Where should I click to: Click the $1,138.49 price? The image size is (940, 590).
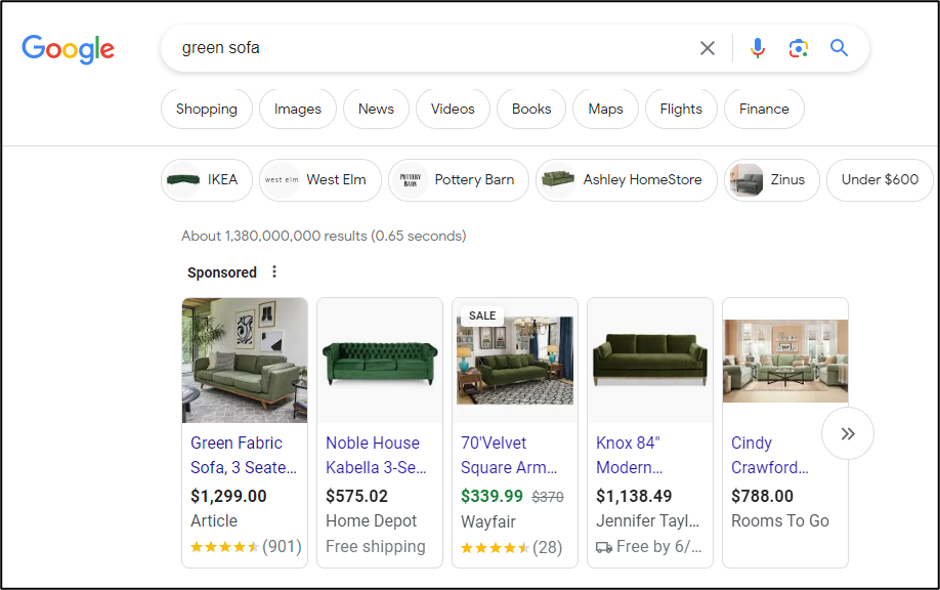click(x=634, y=496)
